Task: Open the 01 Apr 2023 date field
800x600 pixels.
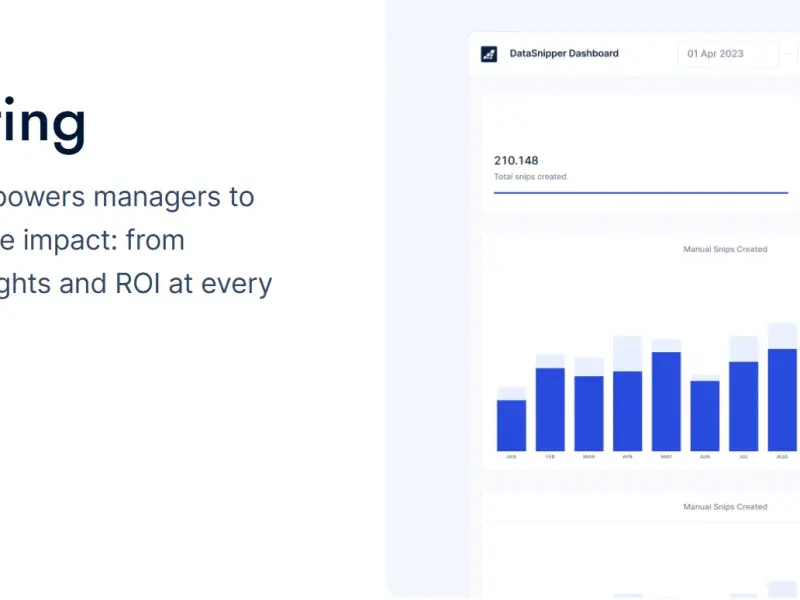Action: coord(728,54)
